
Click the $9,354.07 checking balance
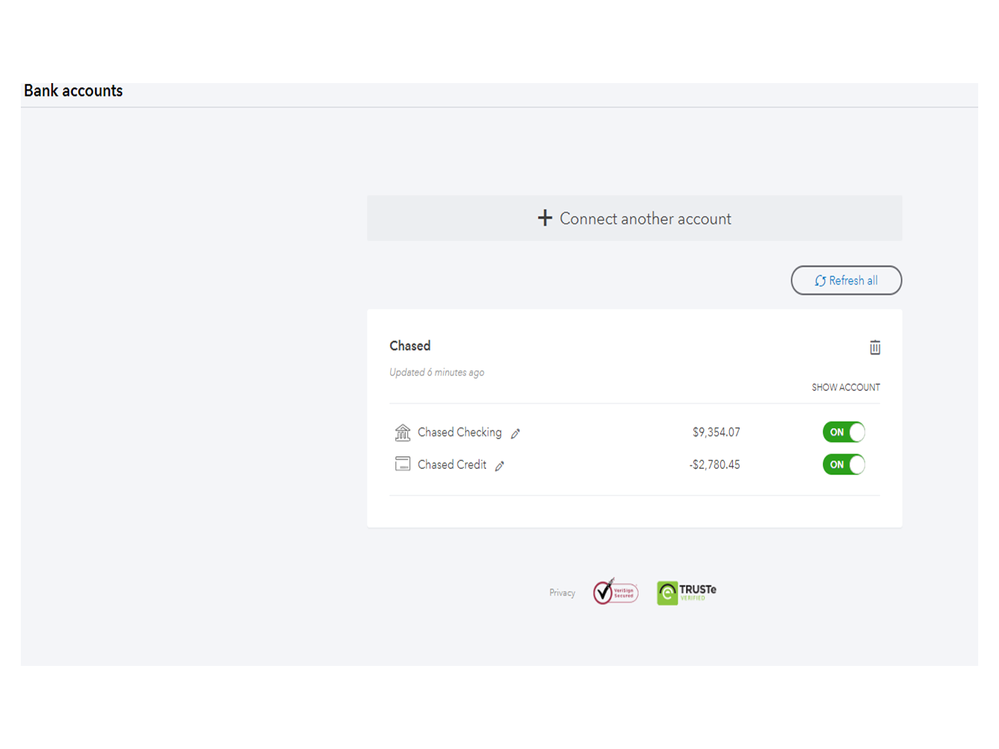716,433
